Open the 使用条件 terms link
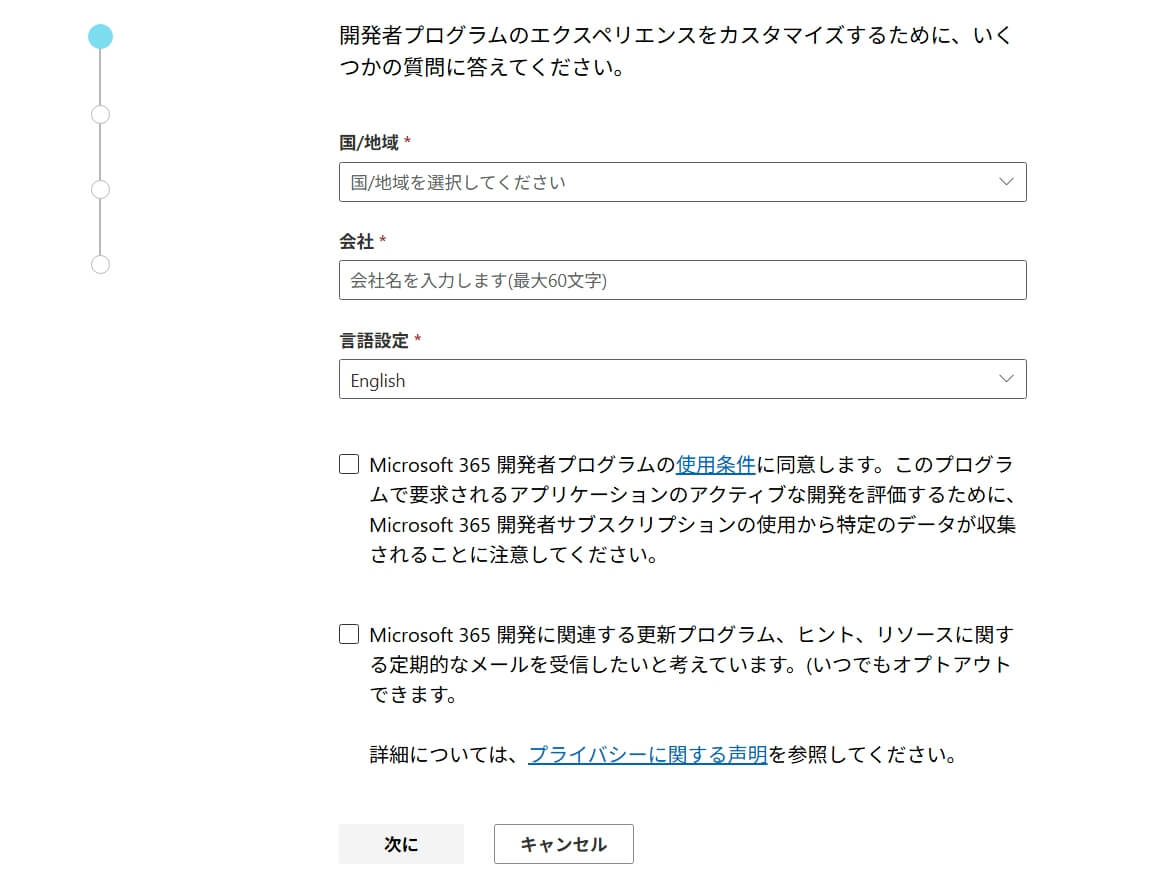Viewport: 1173px width, 871px height. (716, 465)
